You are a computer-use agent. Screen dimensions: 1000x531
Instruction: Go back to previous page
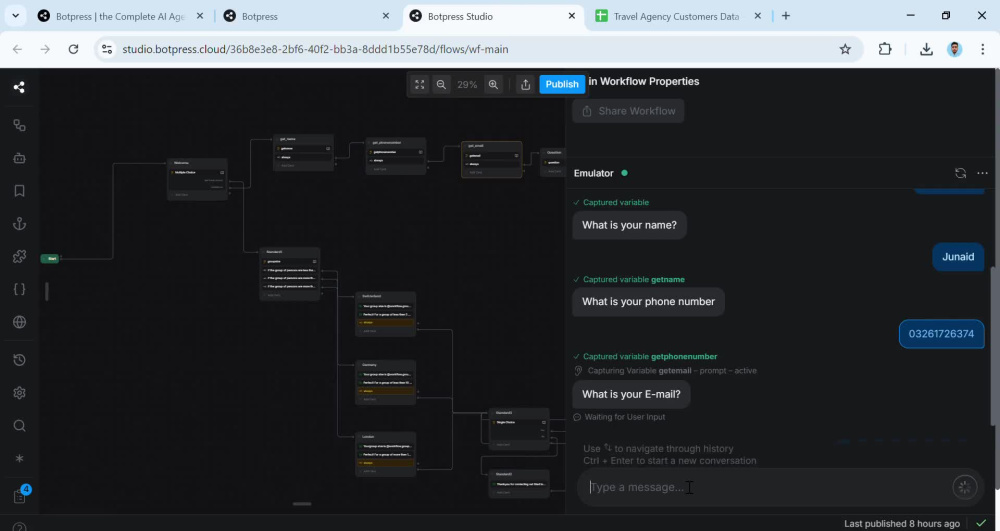click(x=17, y=49)
